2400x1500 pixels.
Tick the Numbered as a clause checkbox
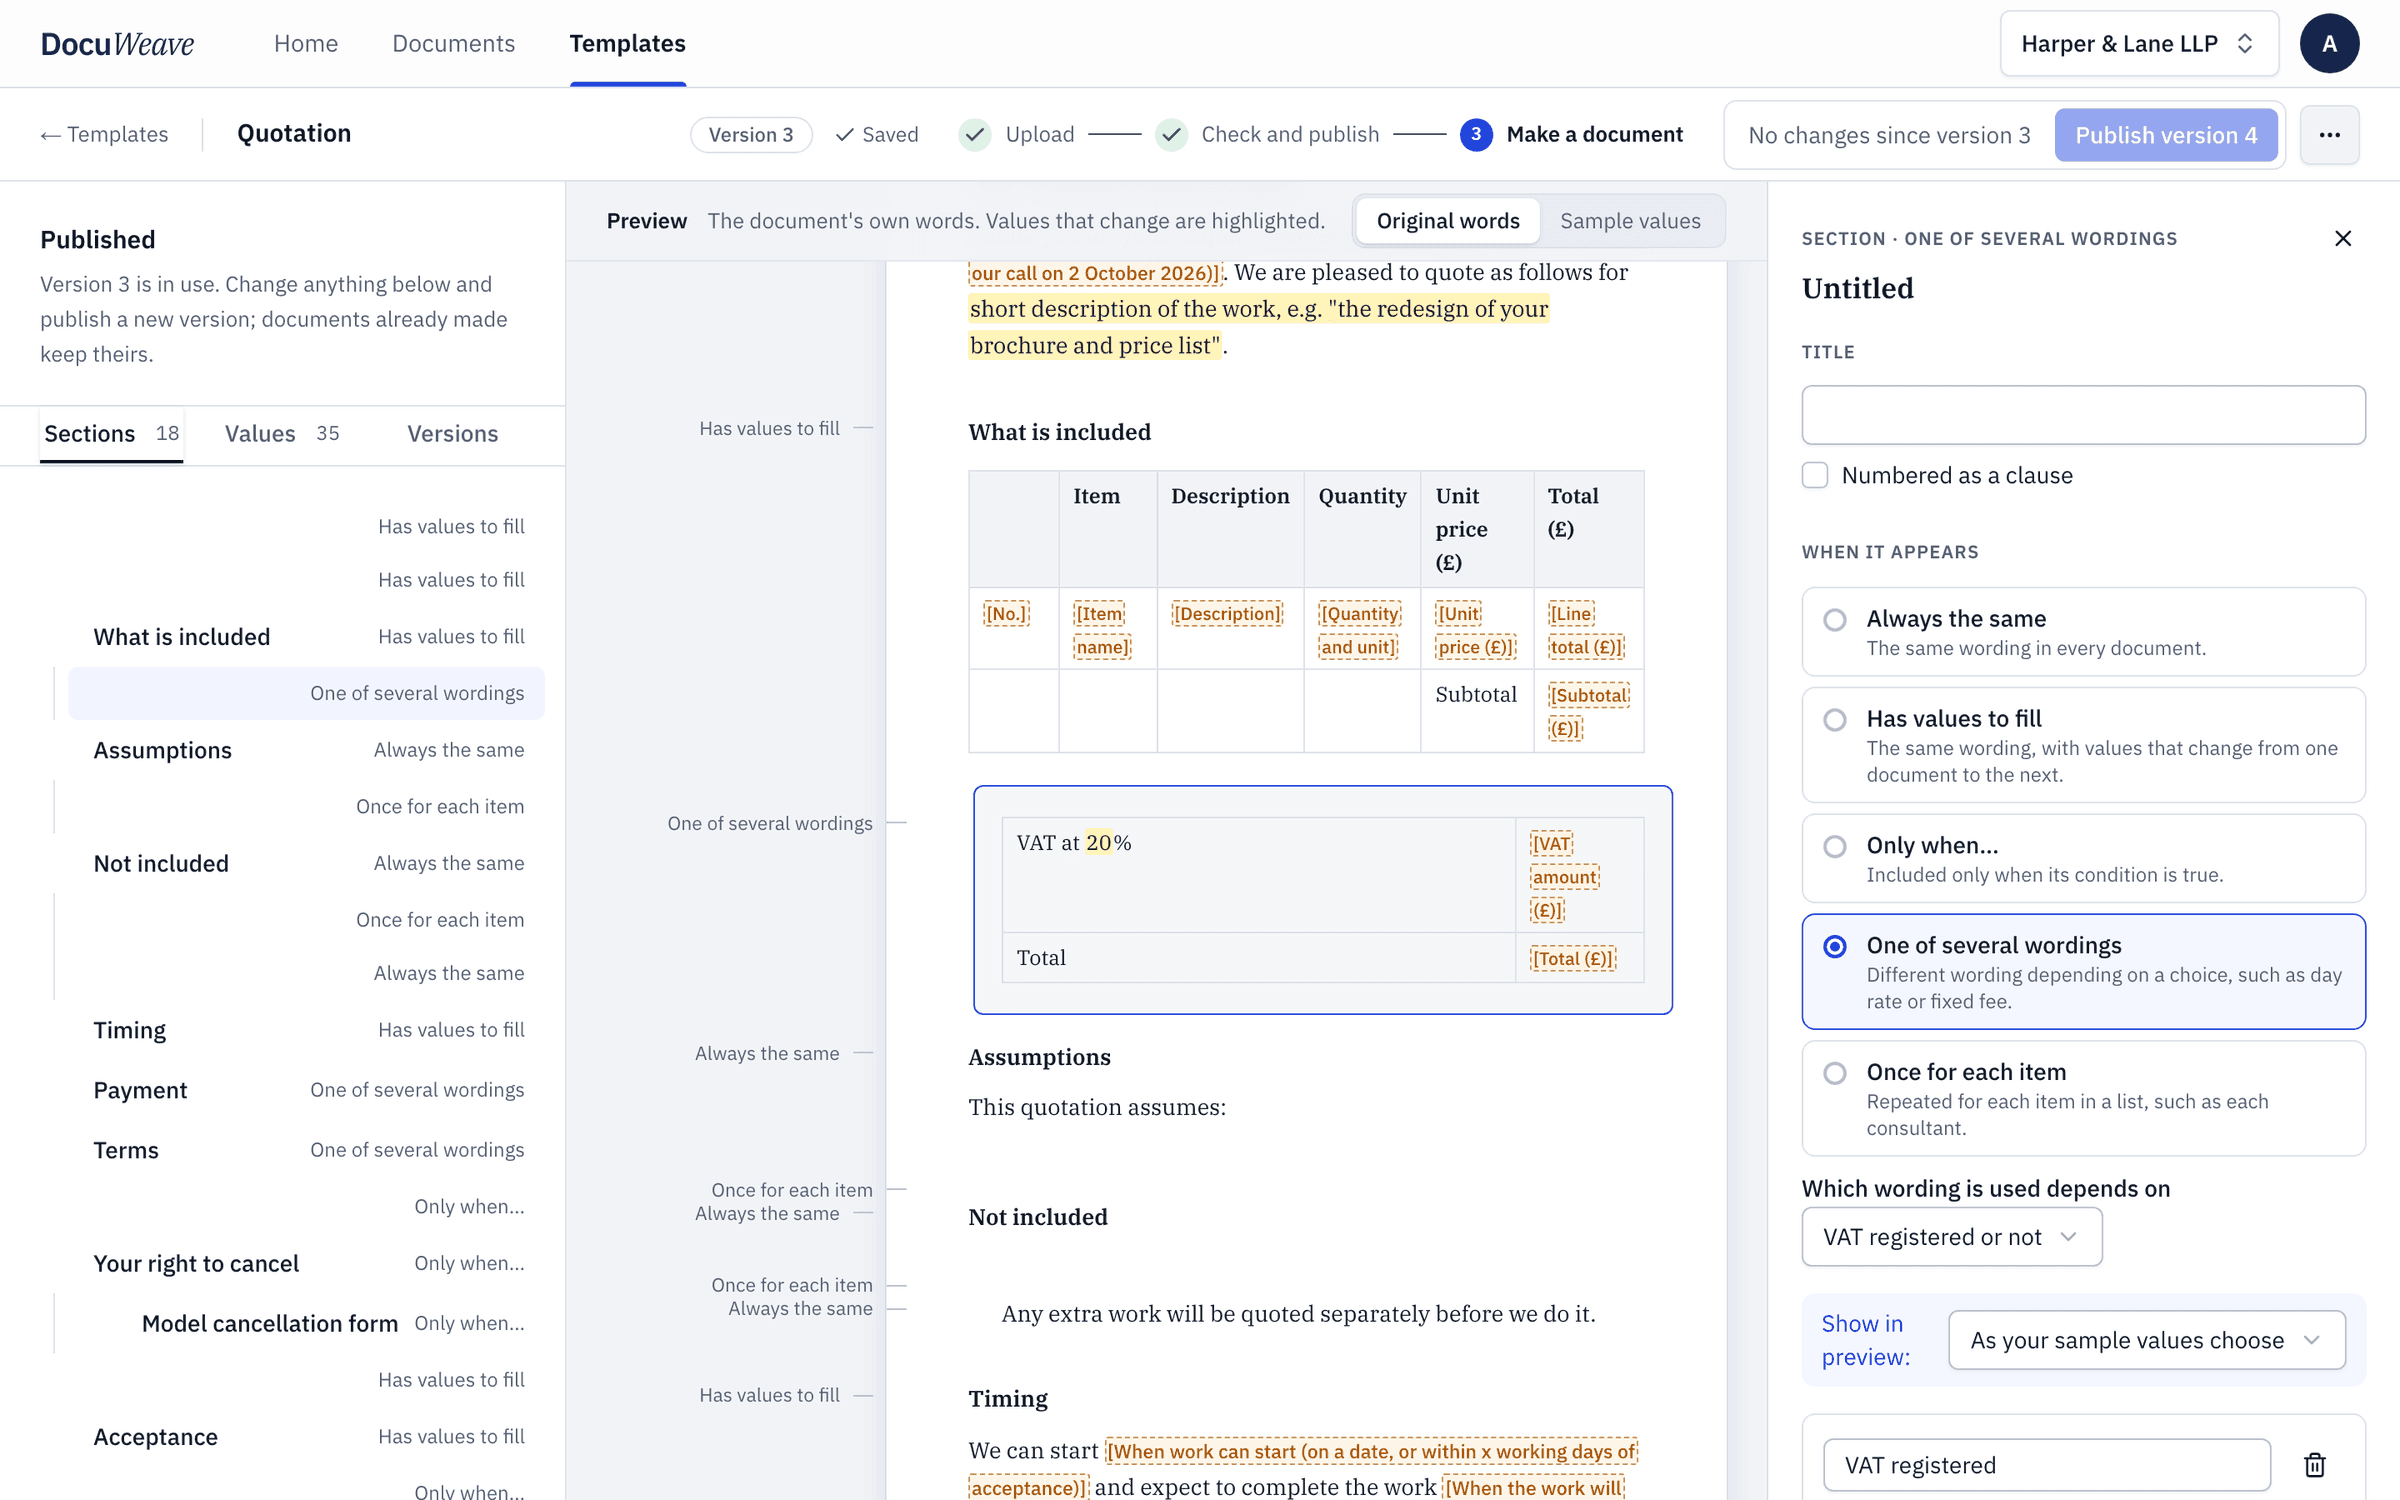click(x=1815, y=475)
